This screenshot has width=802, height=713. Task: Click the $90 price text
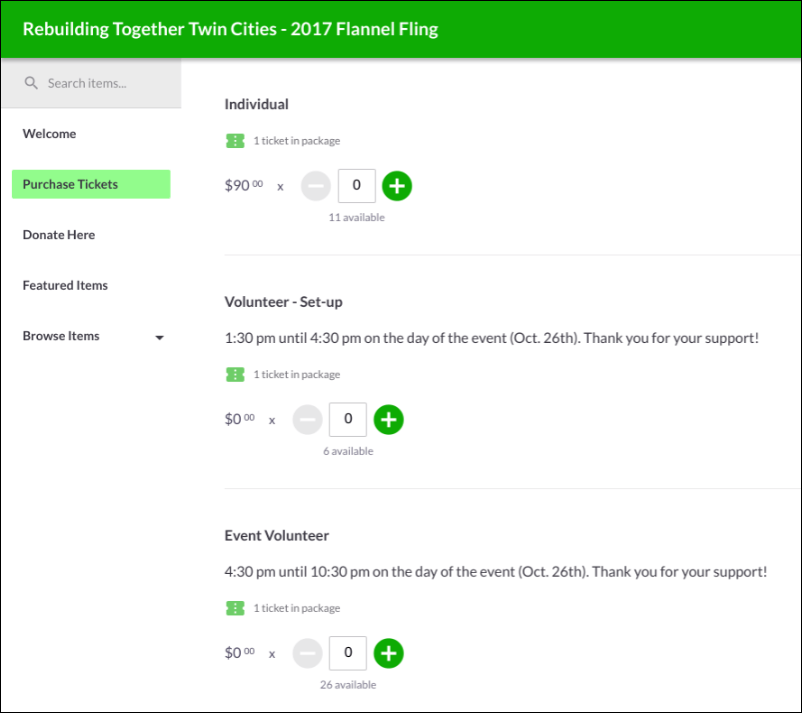click(x=244, y=185)
